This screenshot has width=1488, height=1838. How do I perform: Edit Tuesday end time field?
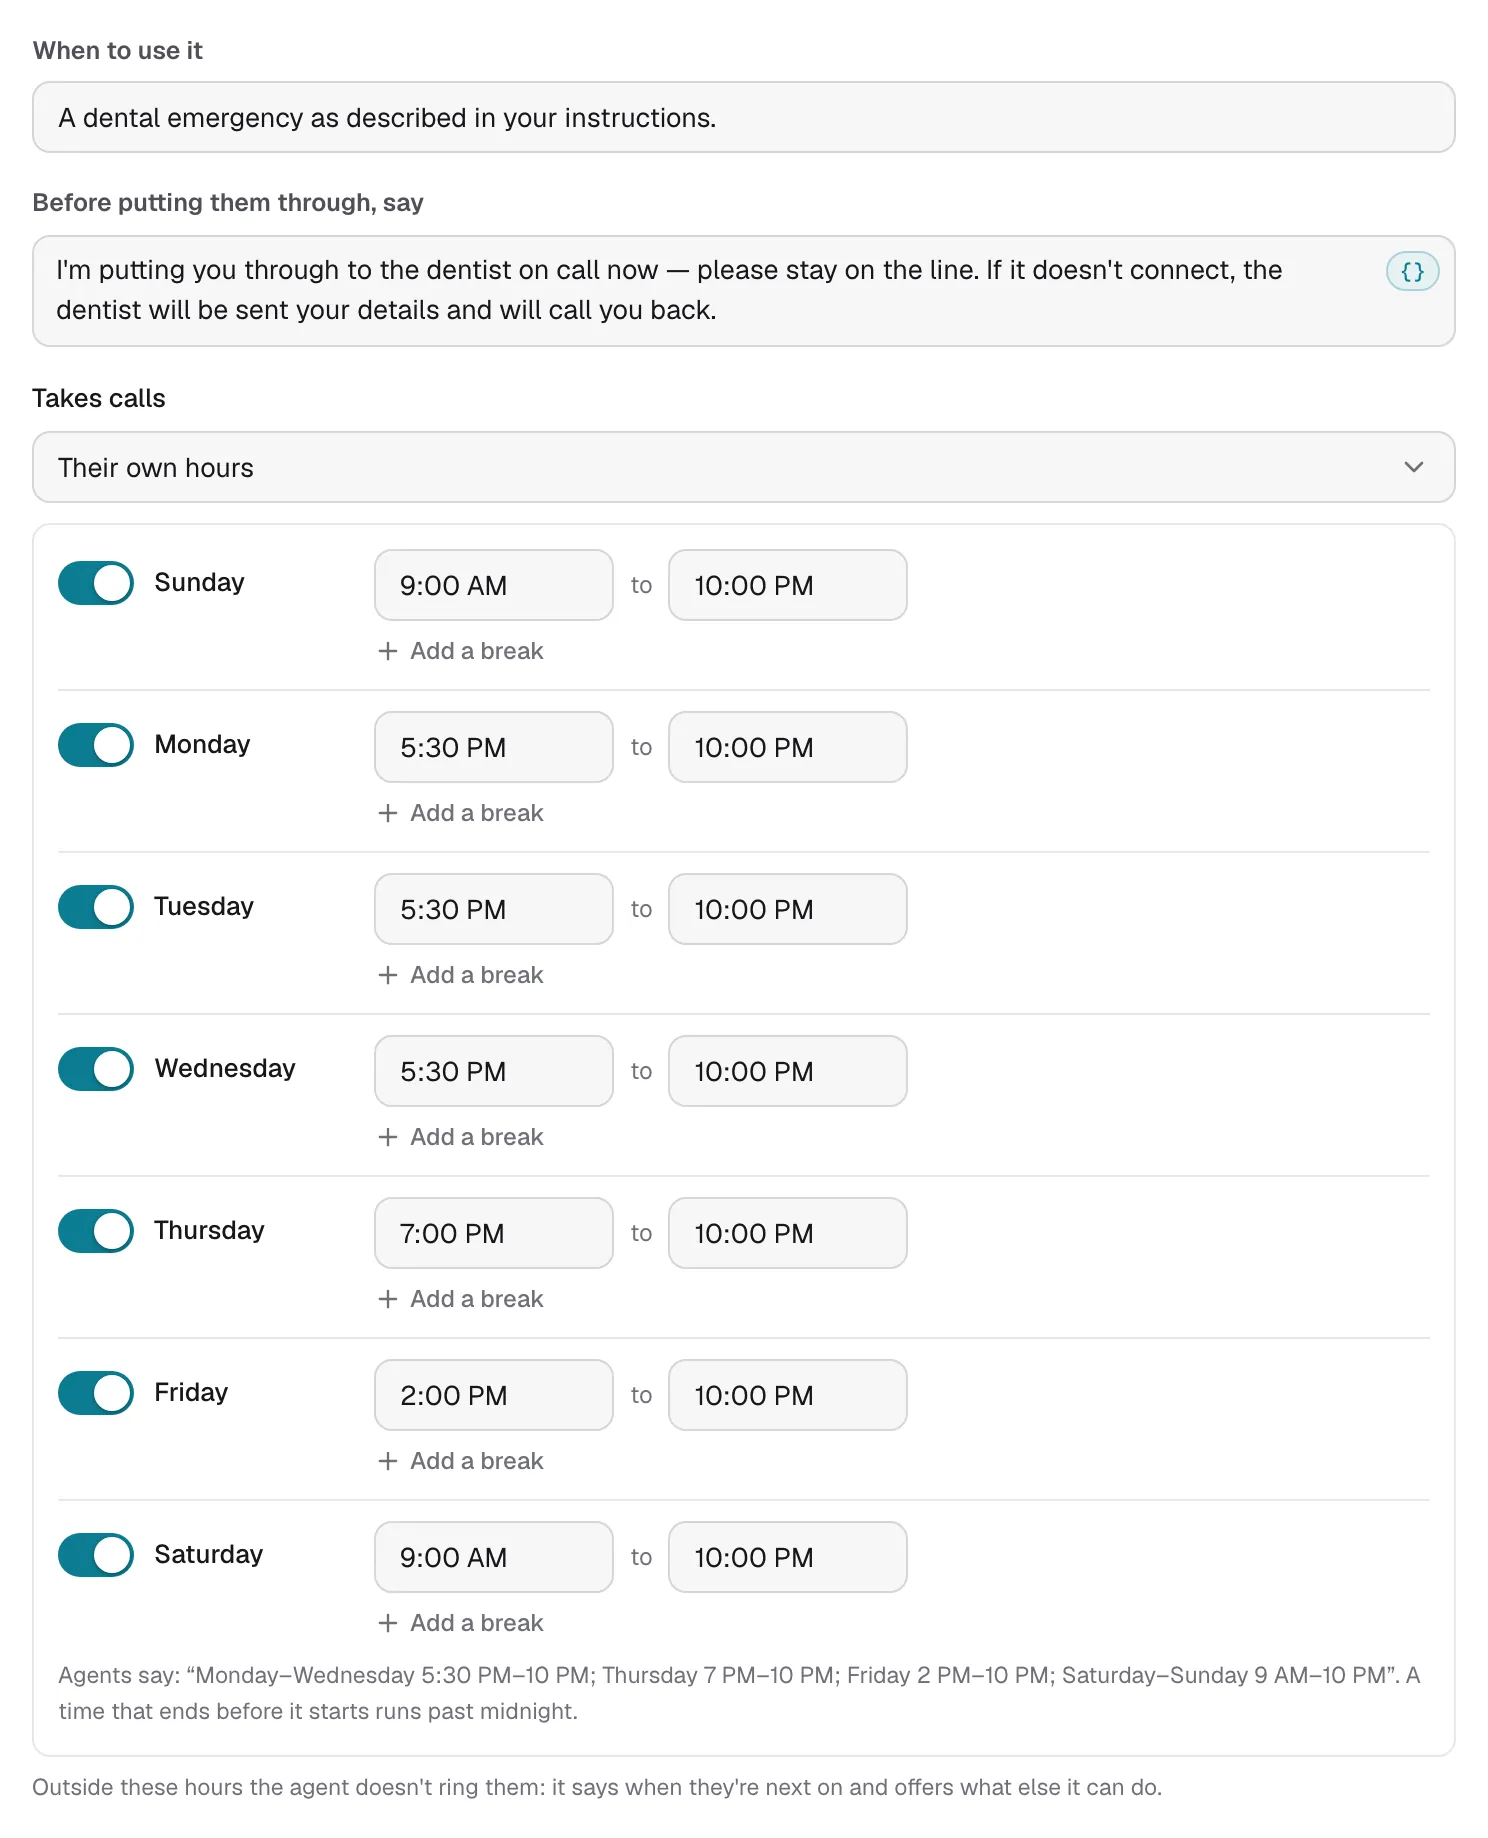point(788,909)
